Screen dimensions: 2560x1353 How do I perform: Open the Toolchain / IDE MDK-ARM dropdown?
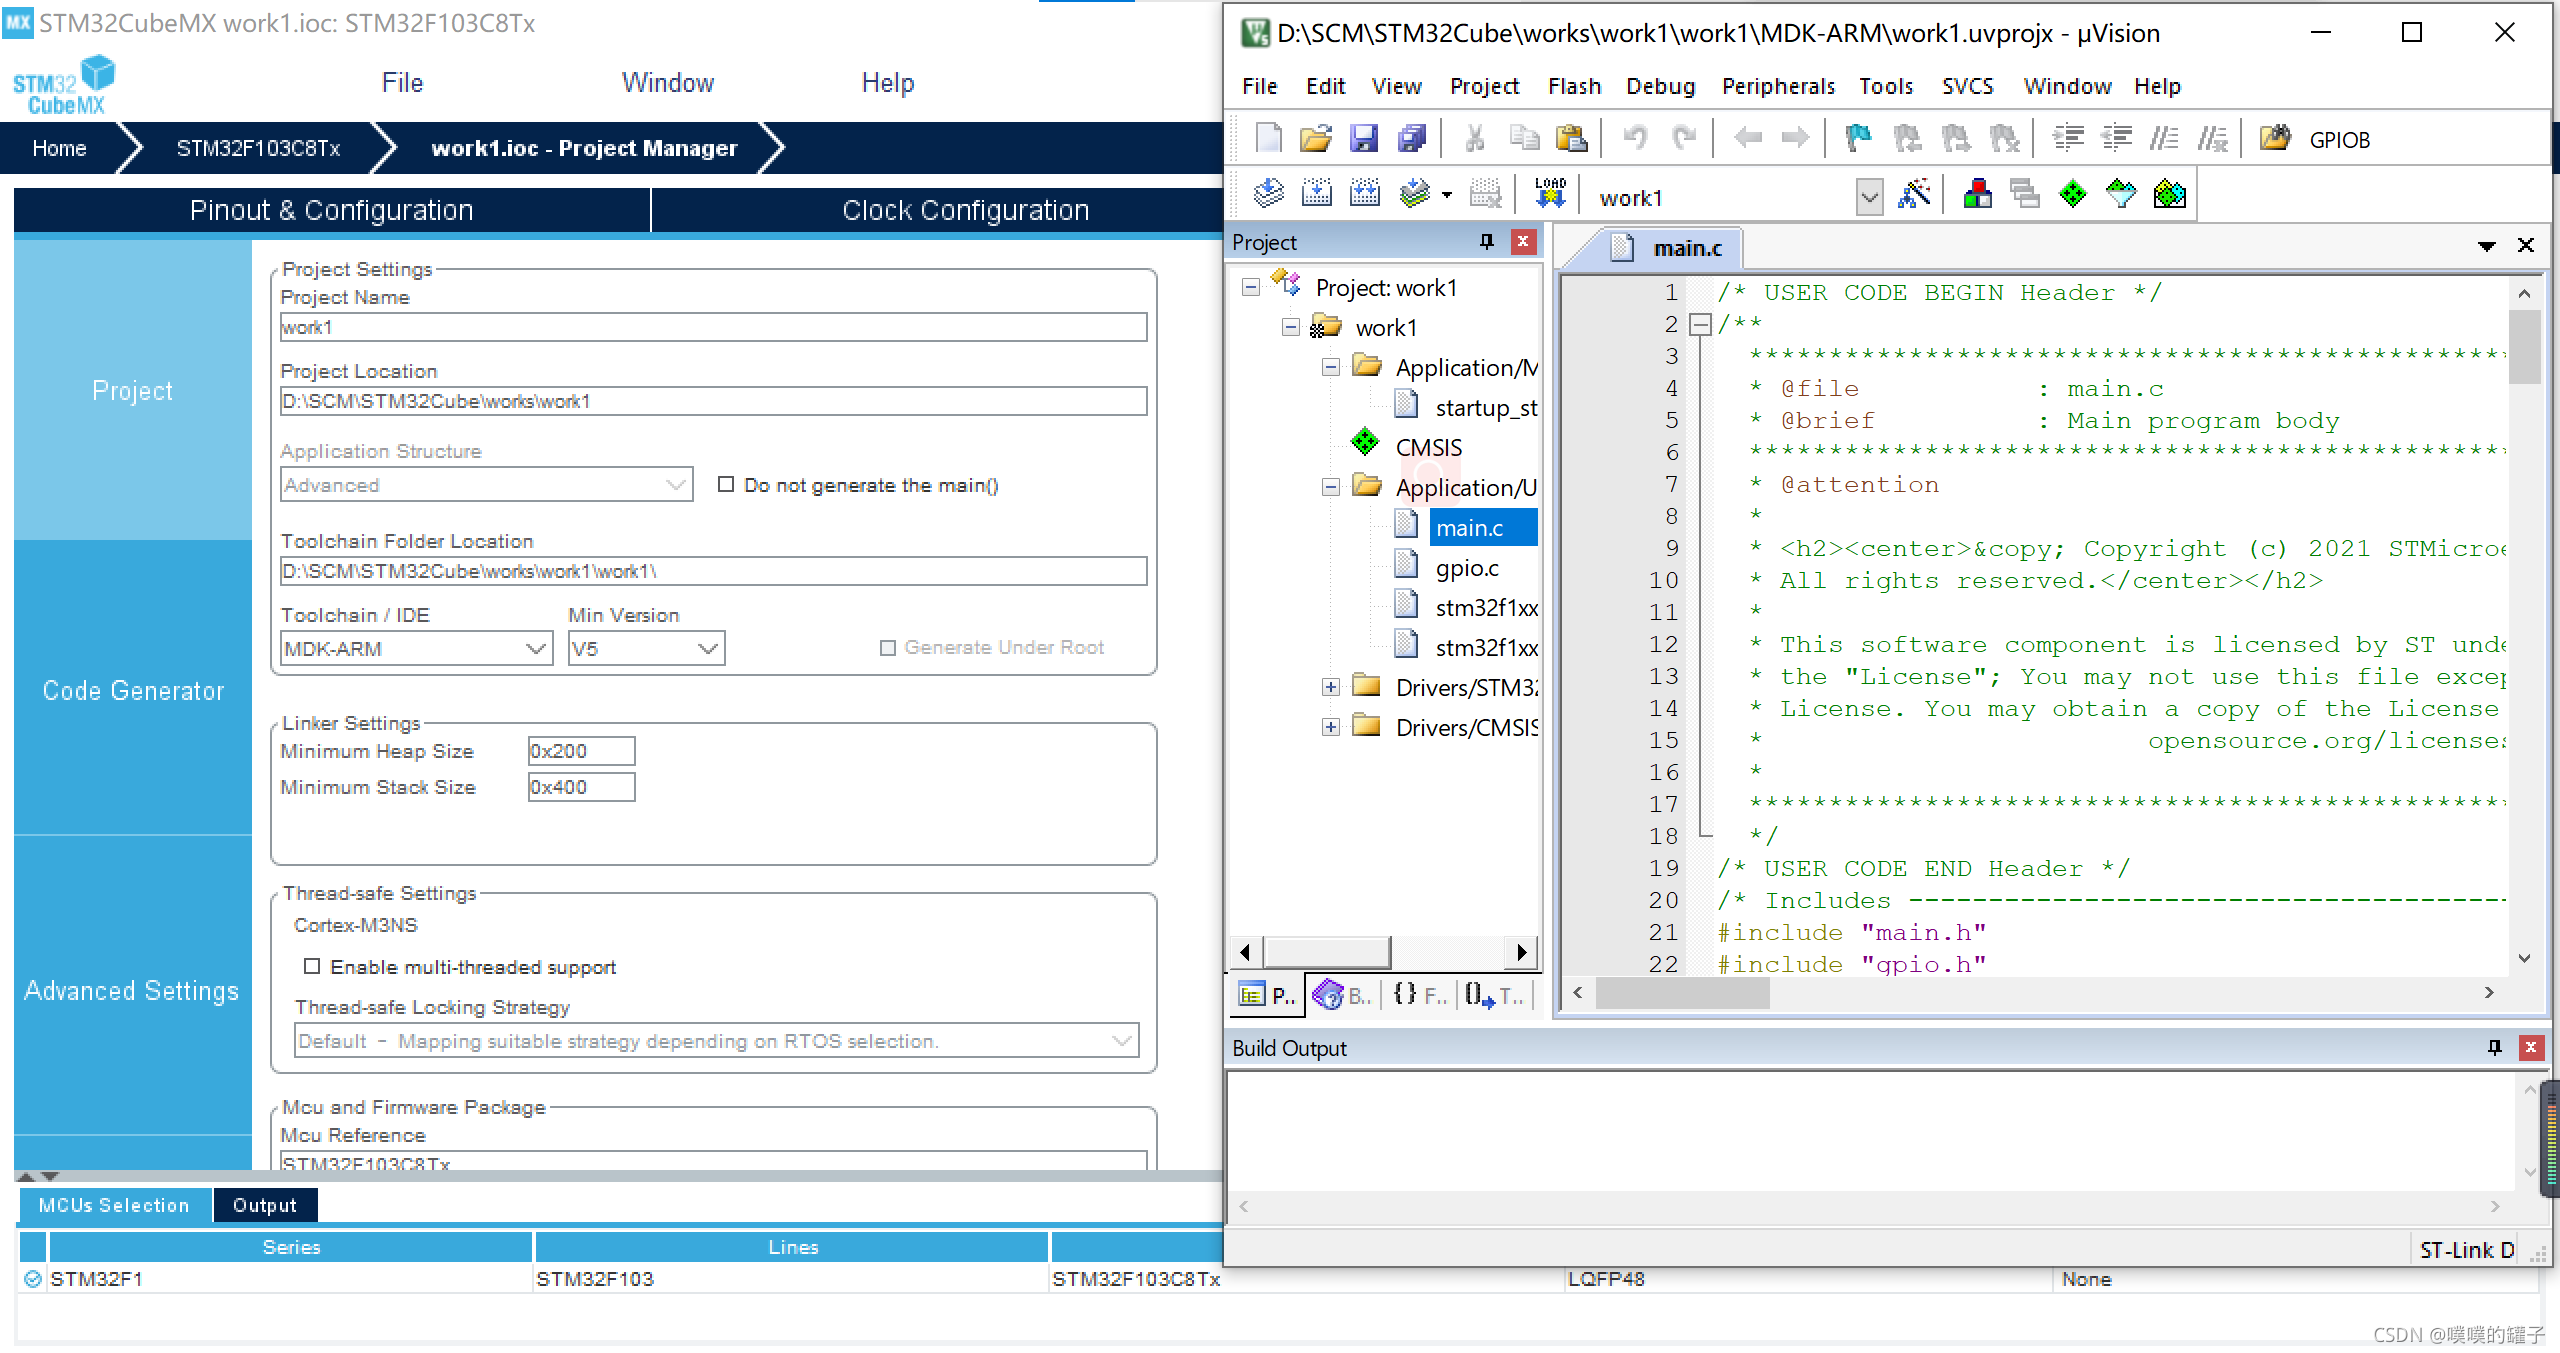tap(415, 649)
